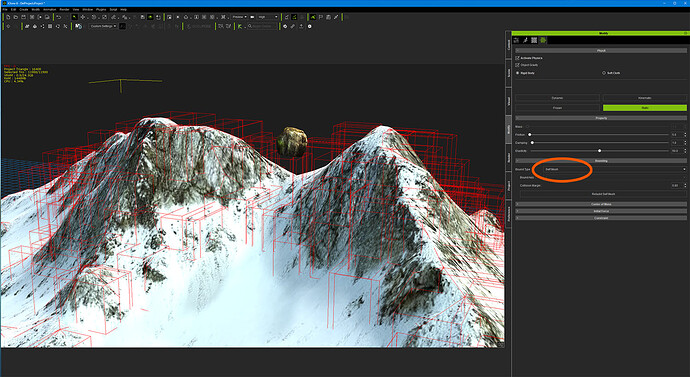Click the upload arrow icon in the second toolbar

pyautogui.click(x=301, y=26)
